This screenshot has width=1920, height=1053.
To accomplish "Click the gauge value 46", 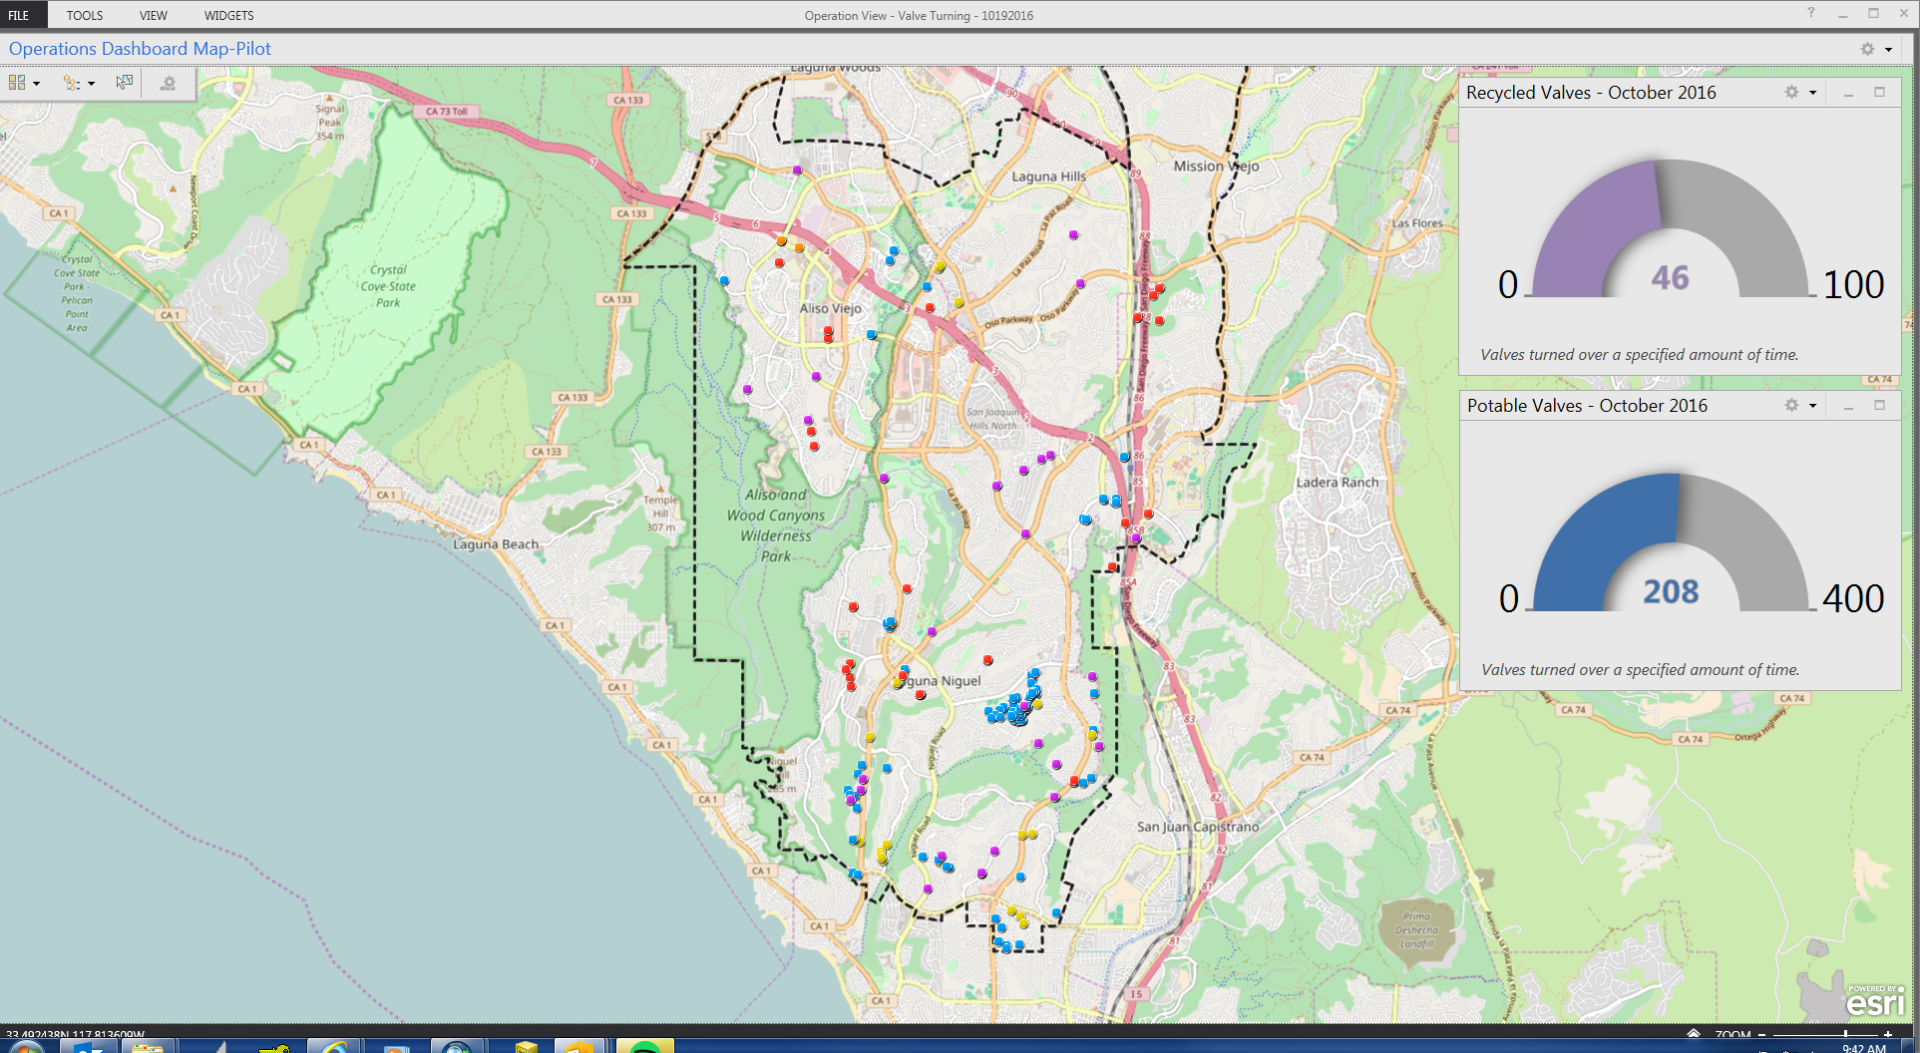I will 1670,278.
